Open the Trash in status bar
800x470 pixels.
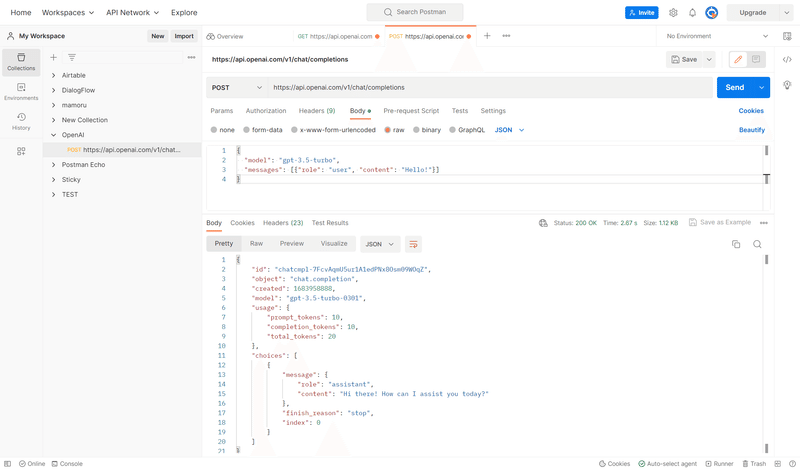click(754, 464)
